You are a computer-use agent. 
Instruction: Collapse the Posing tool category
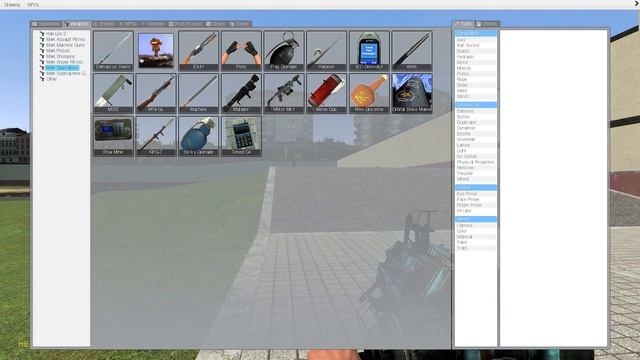point(476,187)
